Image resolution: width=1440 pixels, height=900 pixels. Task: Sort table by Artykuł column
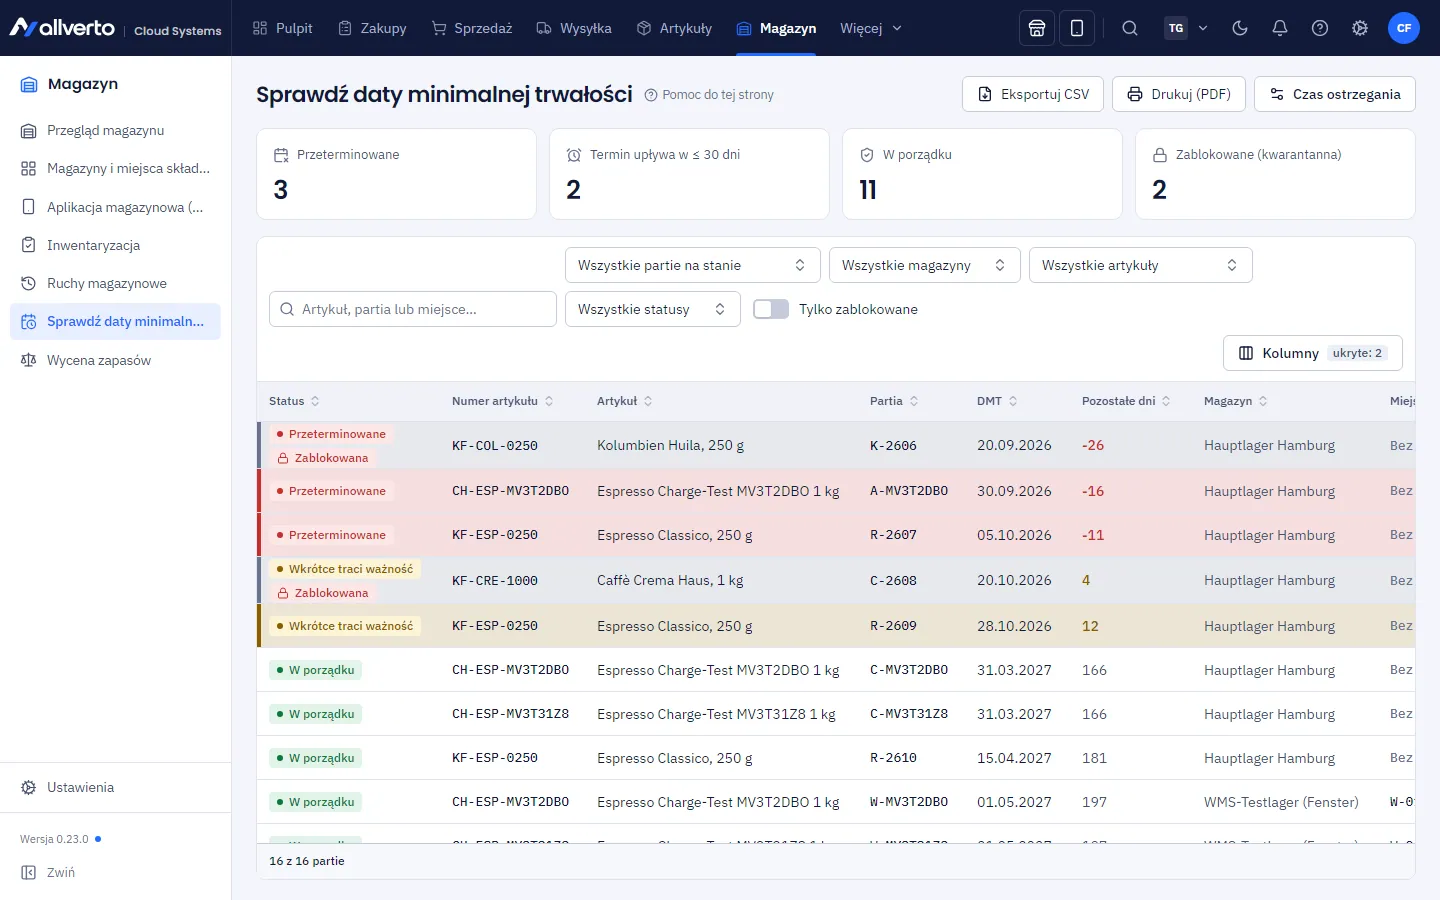coord(624,401)
